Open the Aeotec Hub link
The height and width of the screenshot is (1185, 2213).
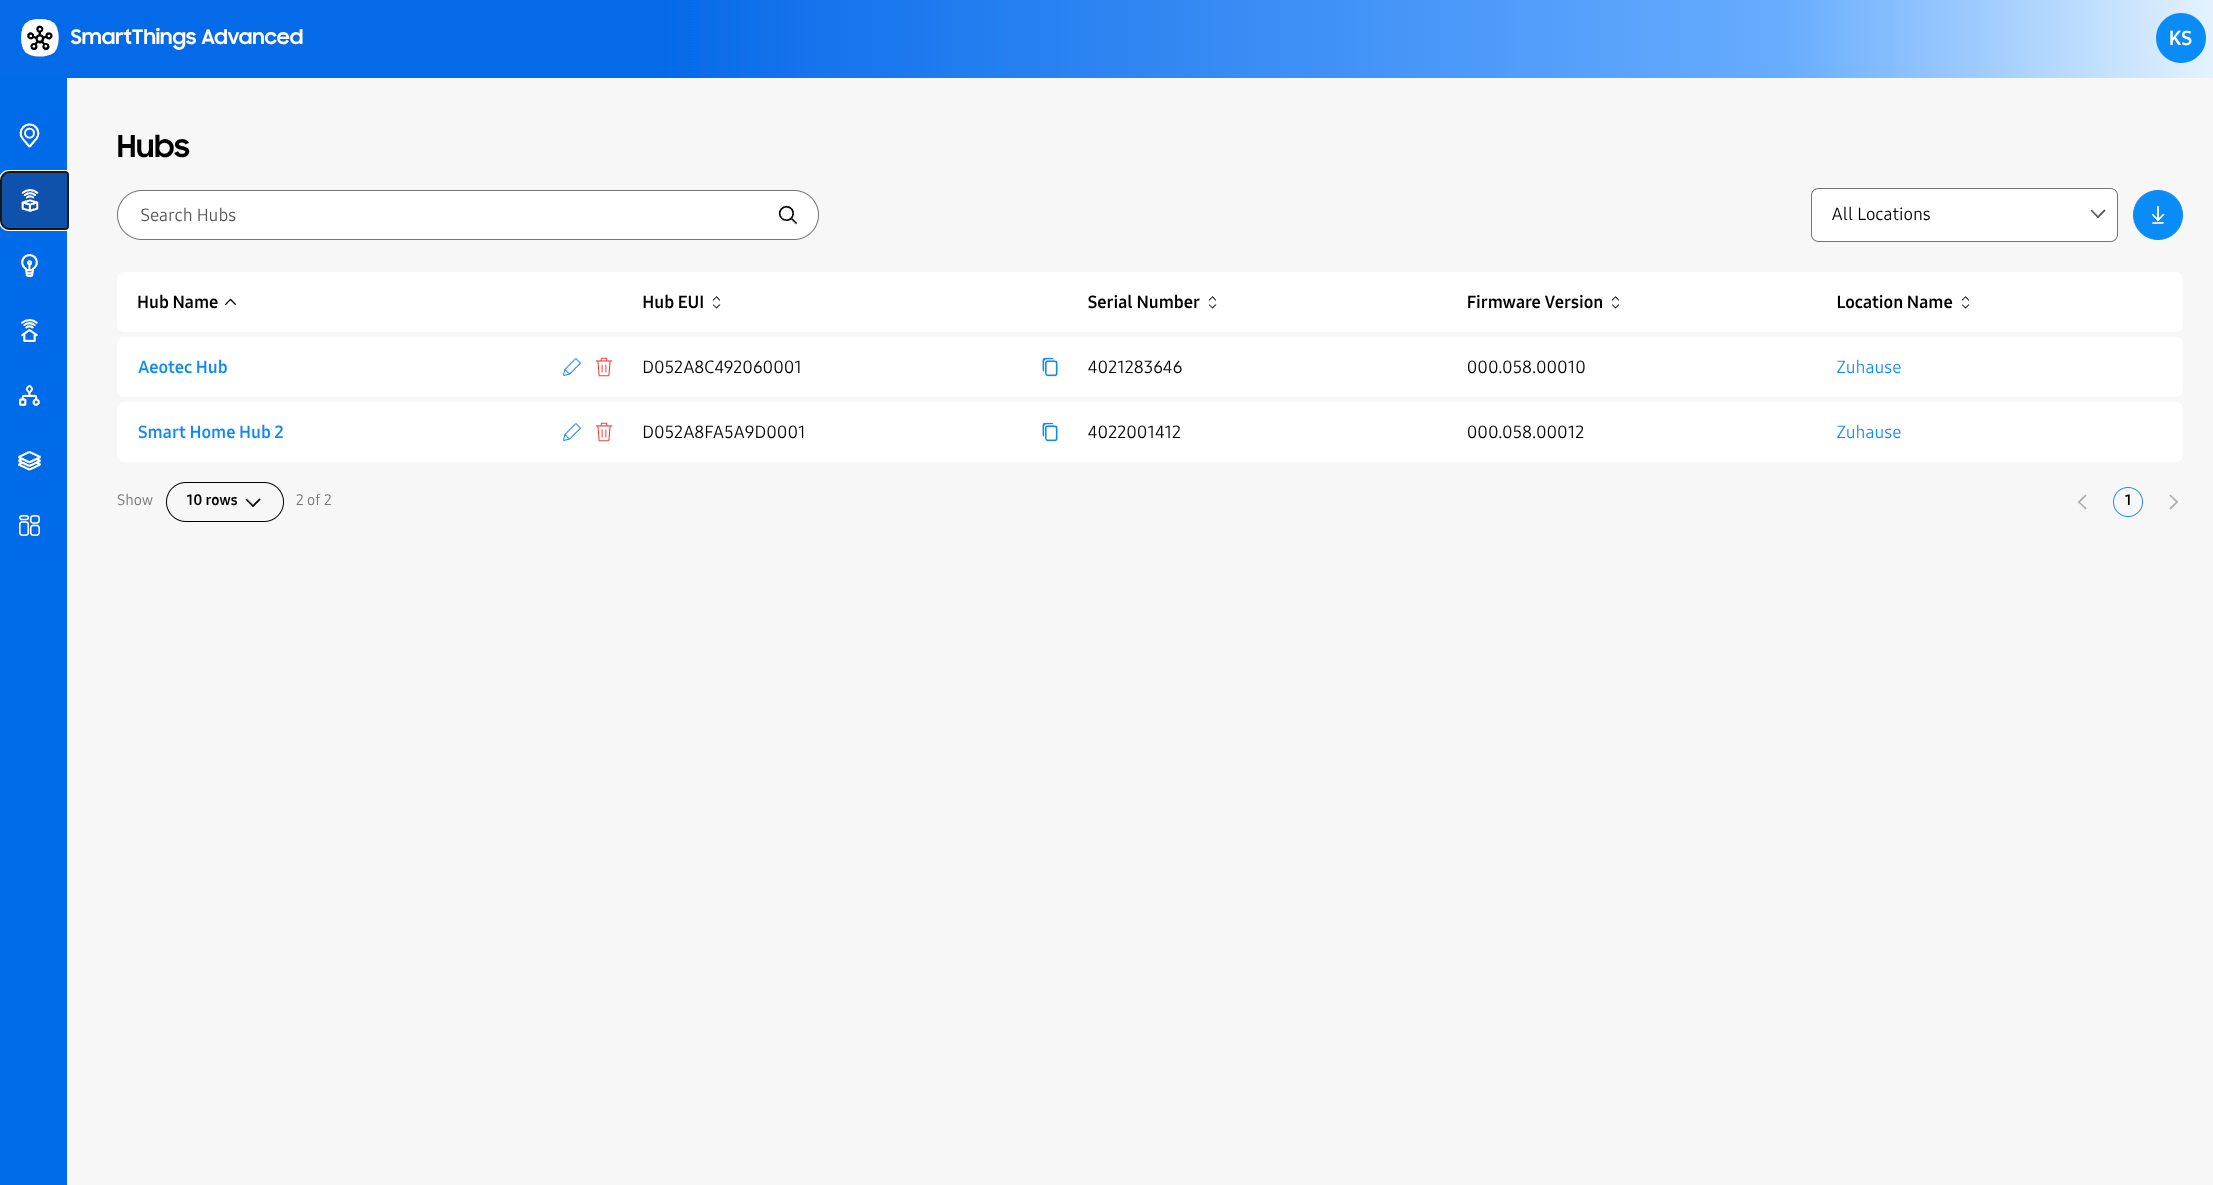point(182,367)
